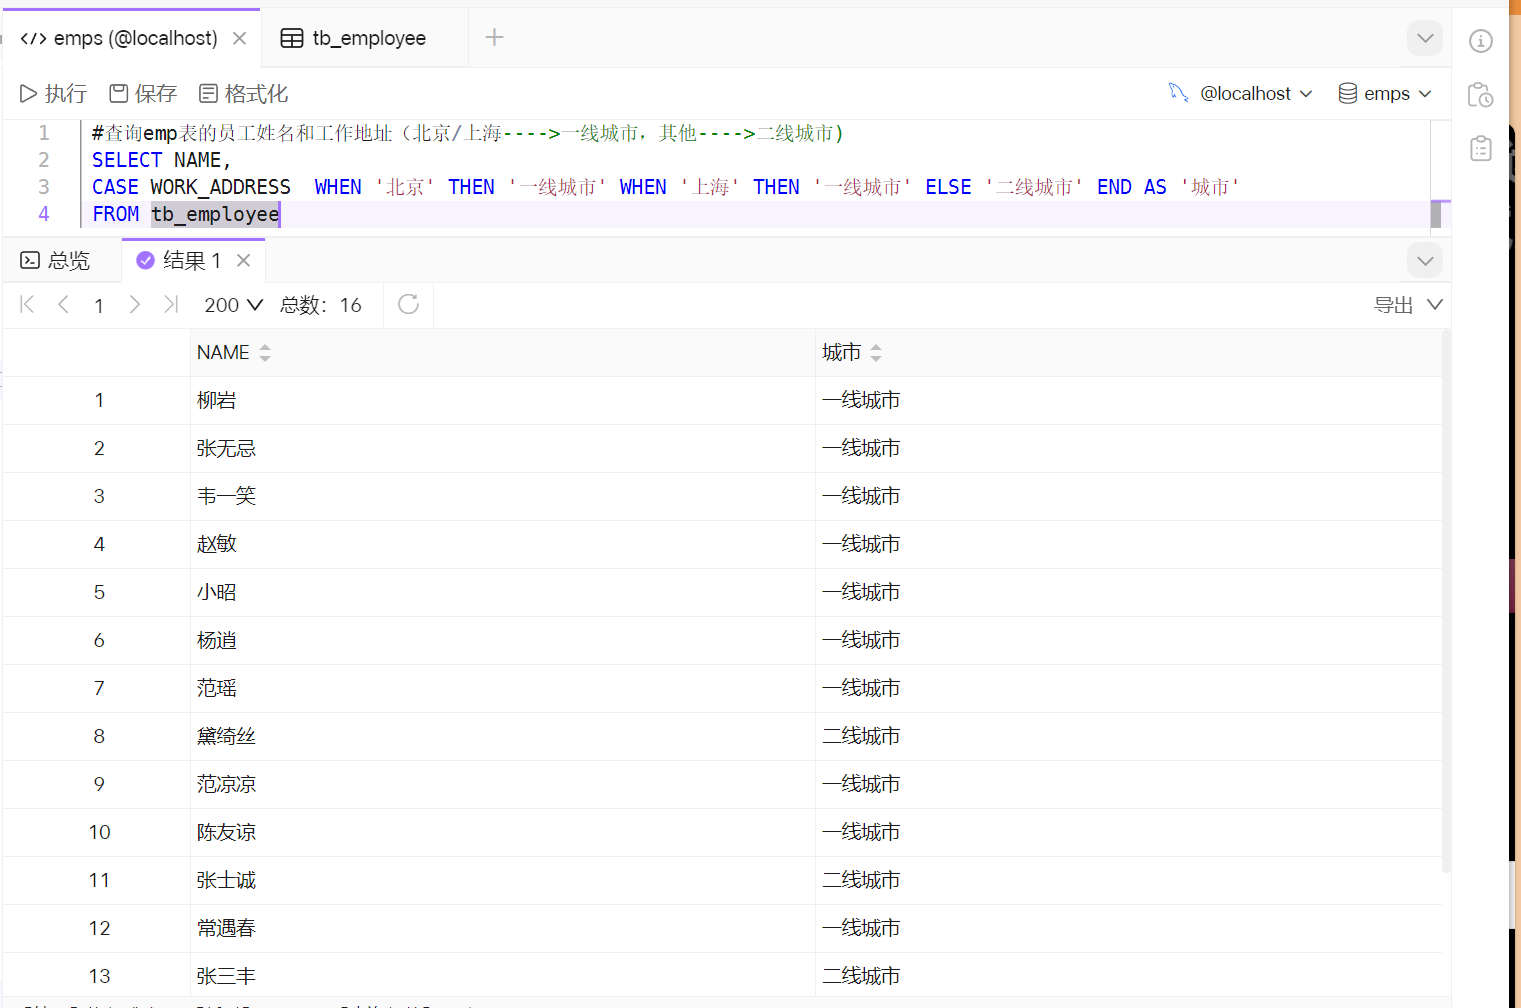Select the cell 杨逍
1521x1008 pixels.
(x=503, y=641)
